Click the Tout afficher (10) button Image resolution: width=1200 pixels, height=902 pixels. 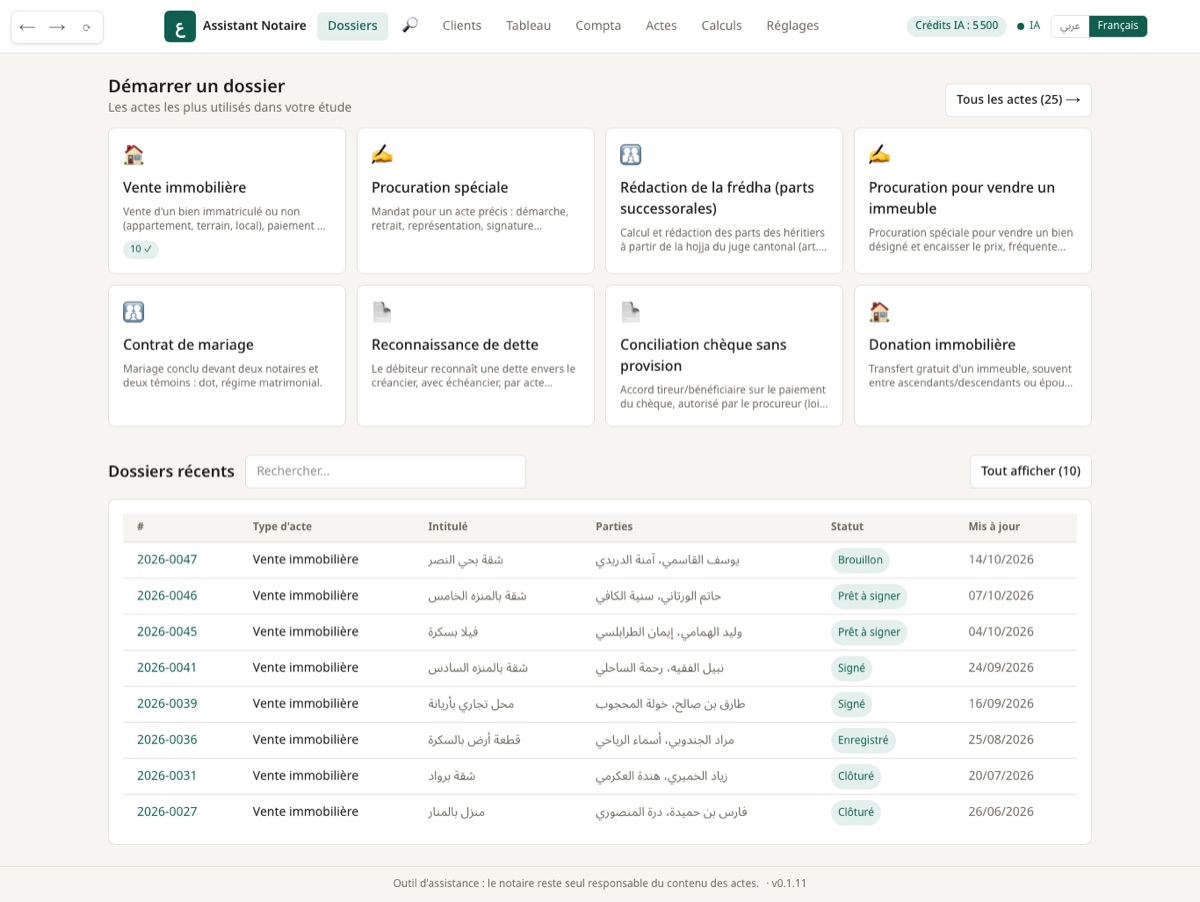coord(1031,471)
